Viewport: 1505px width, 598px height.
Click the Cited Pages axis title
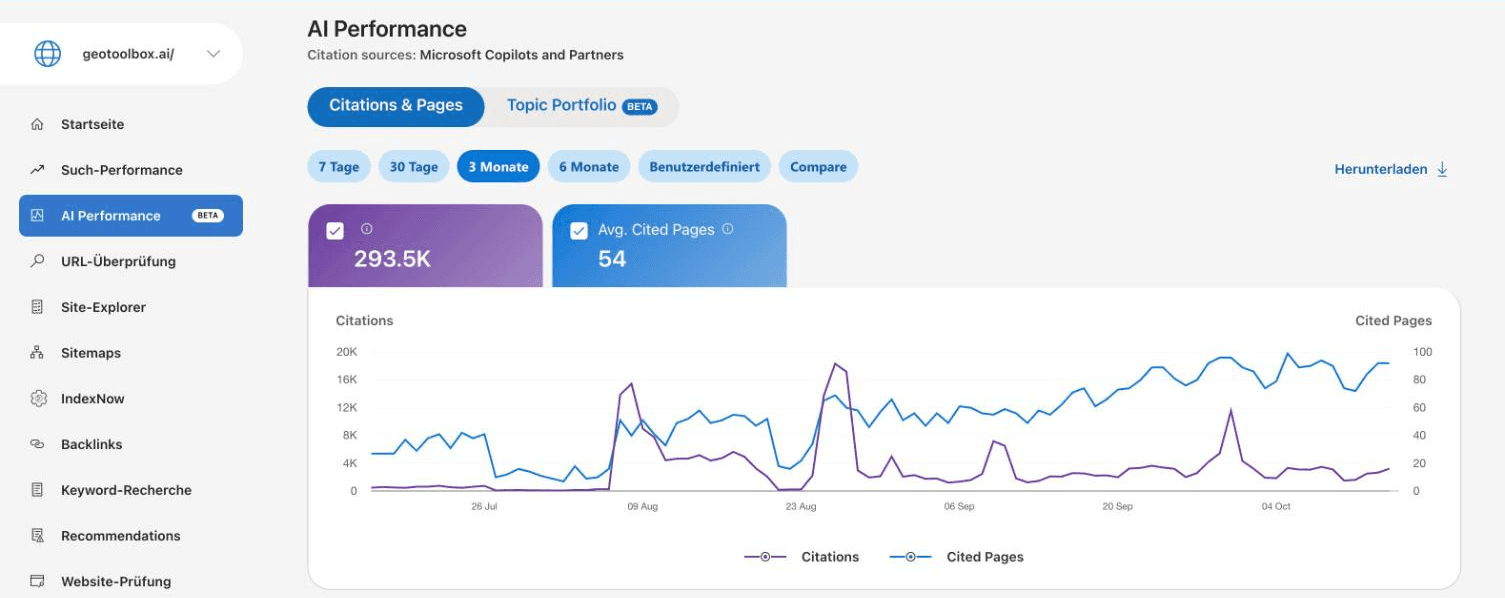(x=1393, y=321)
